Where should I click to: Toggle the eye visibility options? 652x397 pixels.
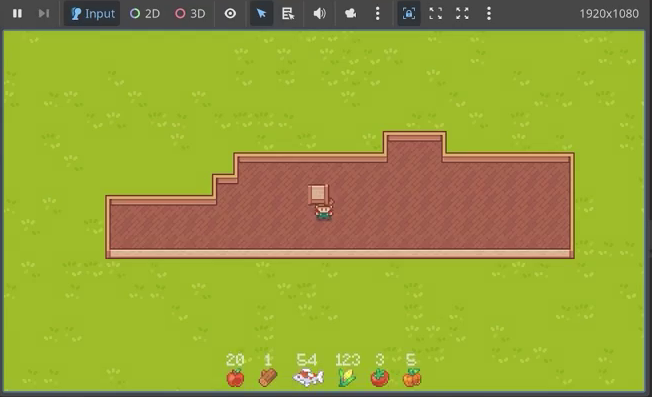tap(230, 13)
